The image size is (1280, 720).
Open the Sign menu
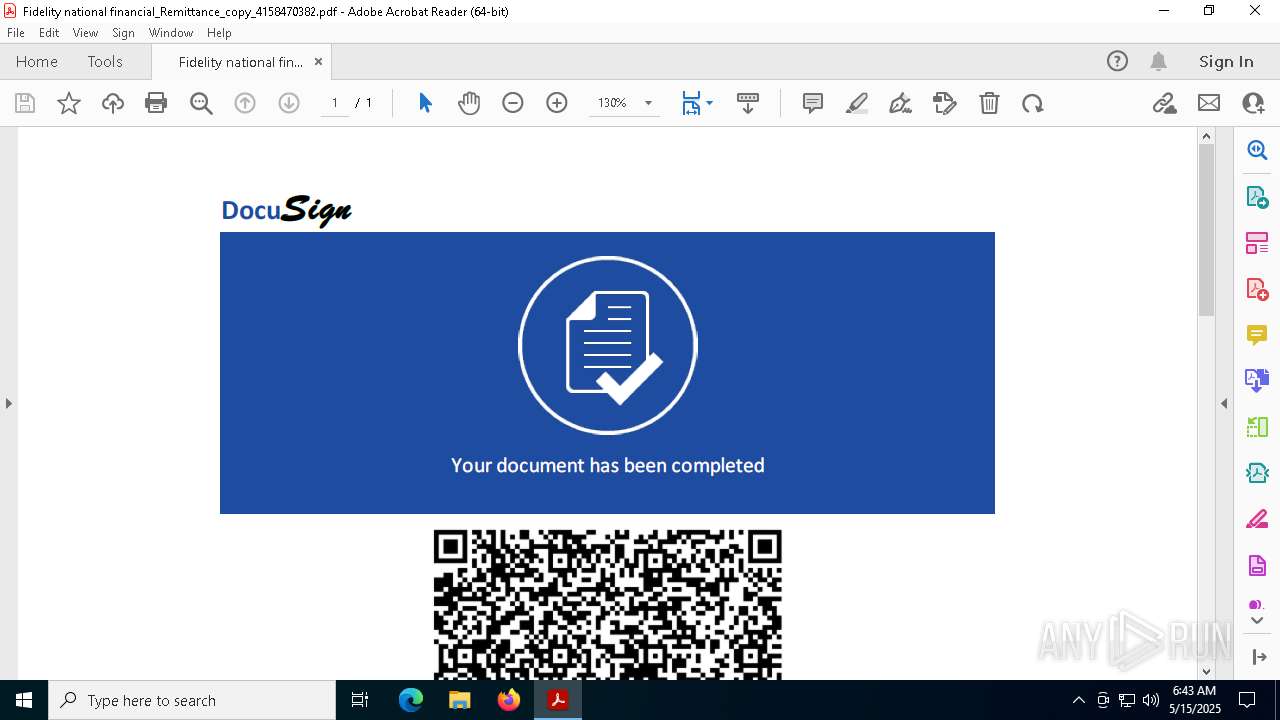(123, 33)
